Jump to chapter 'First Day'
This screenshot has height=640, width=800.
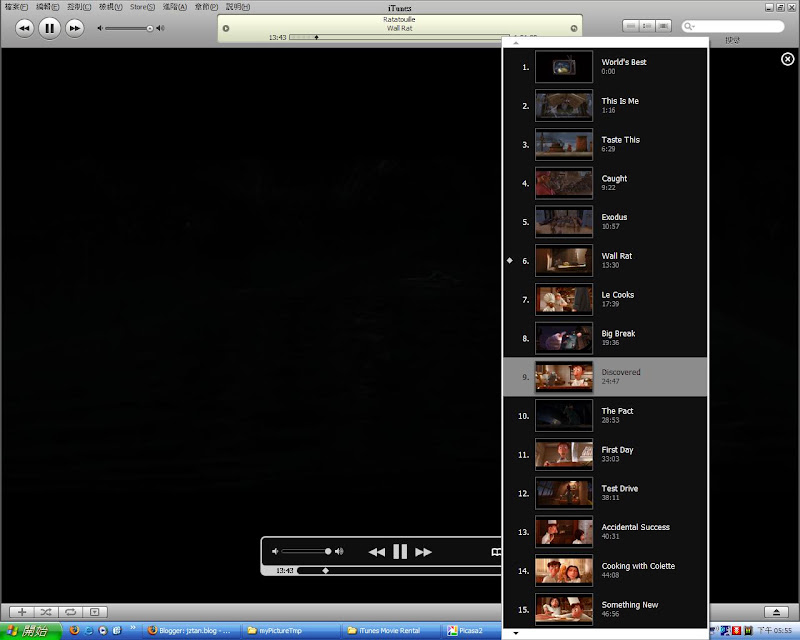605,455
